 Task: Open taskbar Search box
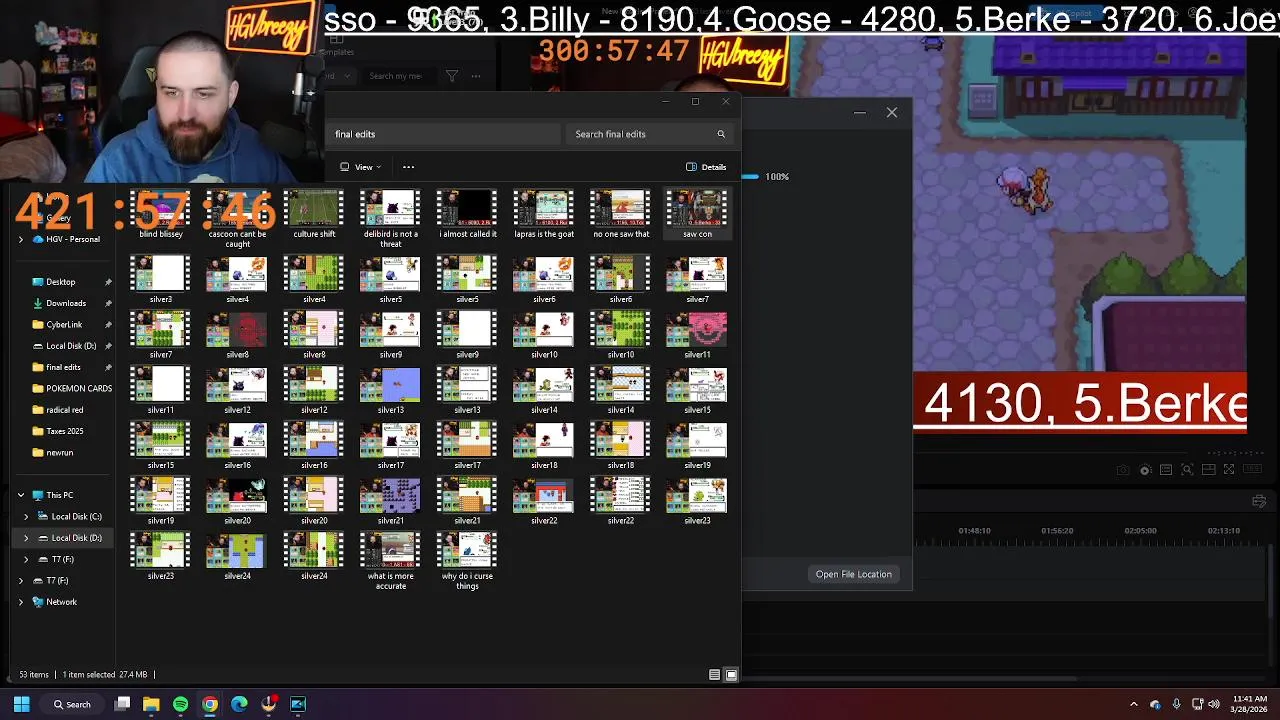pyautogui.click(x=72, y=704)
